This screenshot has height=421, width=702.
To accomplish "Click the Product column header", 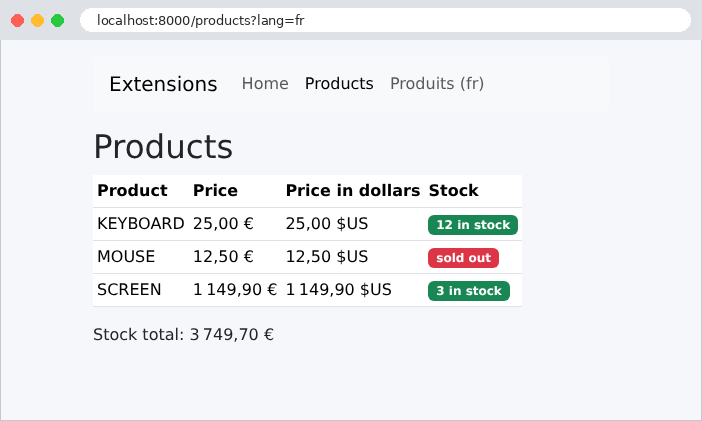I will point(141,191).
